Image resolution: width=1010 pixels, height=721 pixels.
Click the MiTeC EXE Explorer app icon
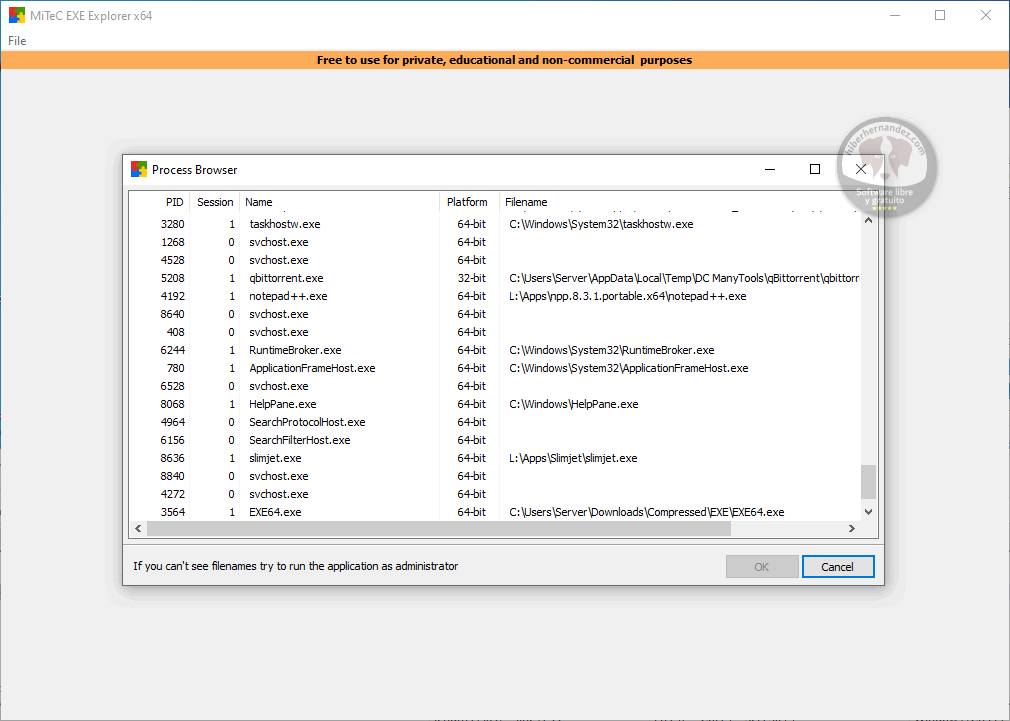click(17, 15)
